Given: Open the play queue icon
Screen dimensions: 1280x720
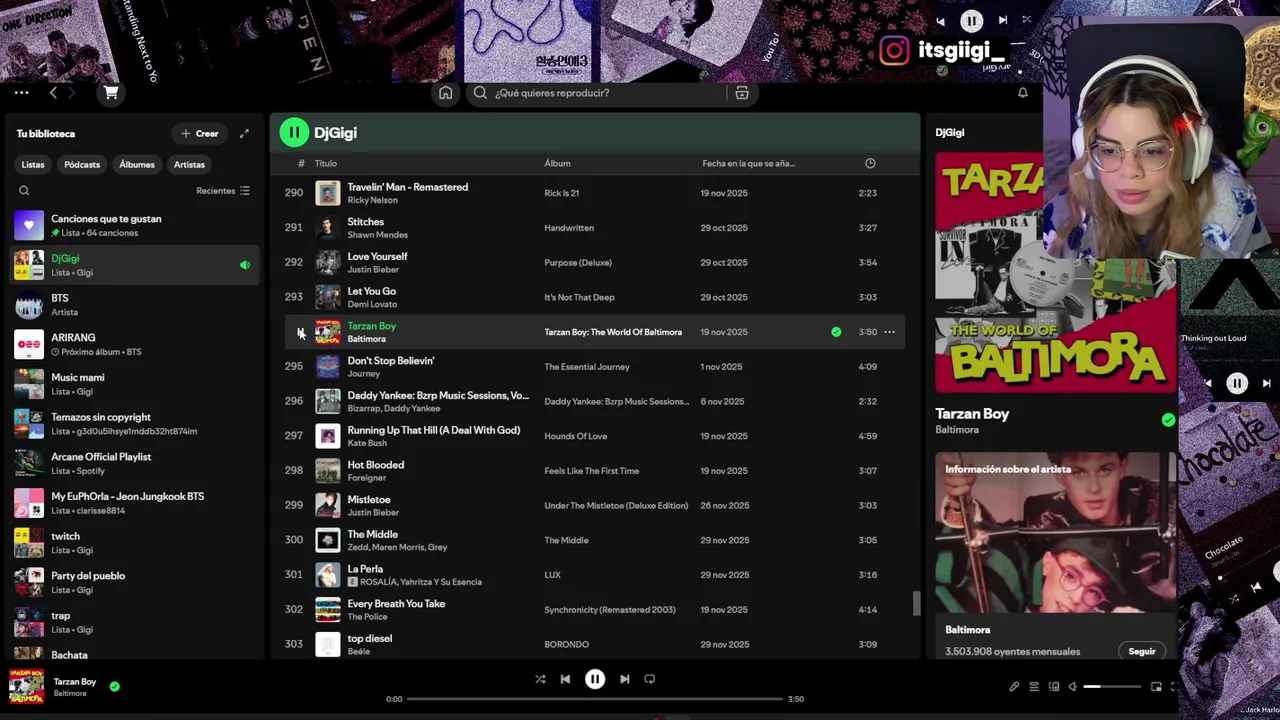Looking at the screenshot, I should (x=1034, y=687).
